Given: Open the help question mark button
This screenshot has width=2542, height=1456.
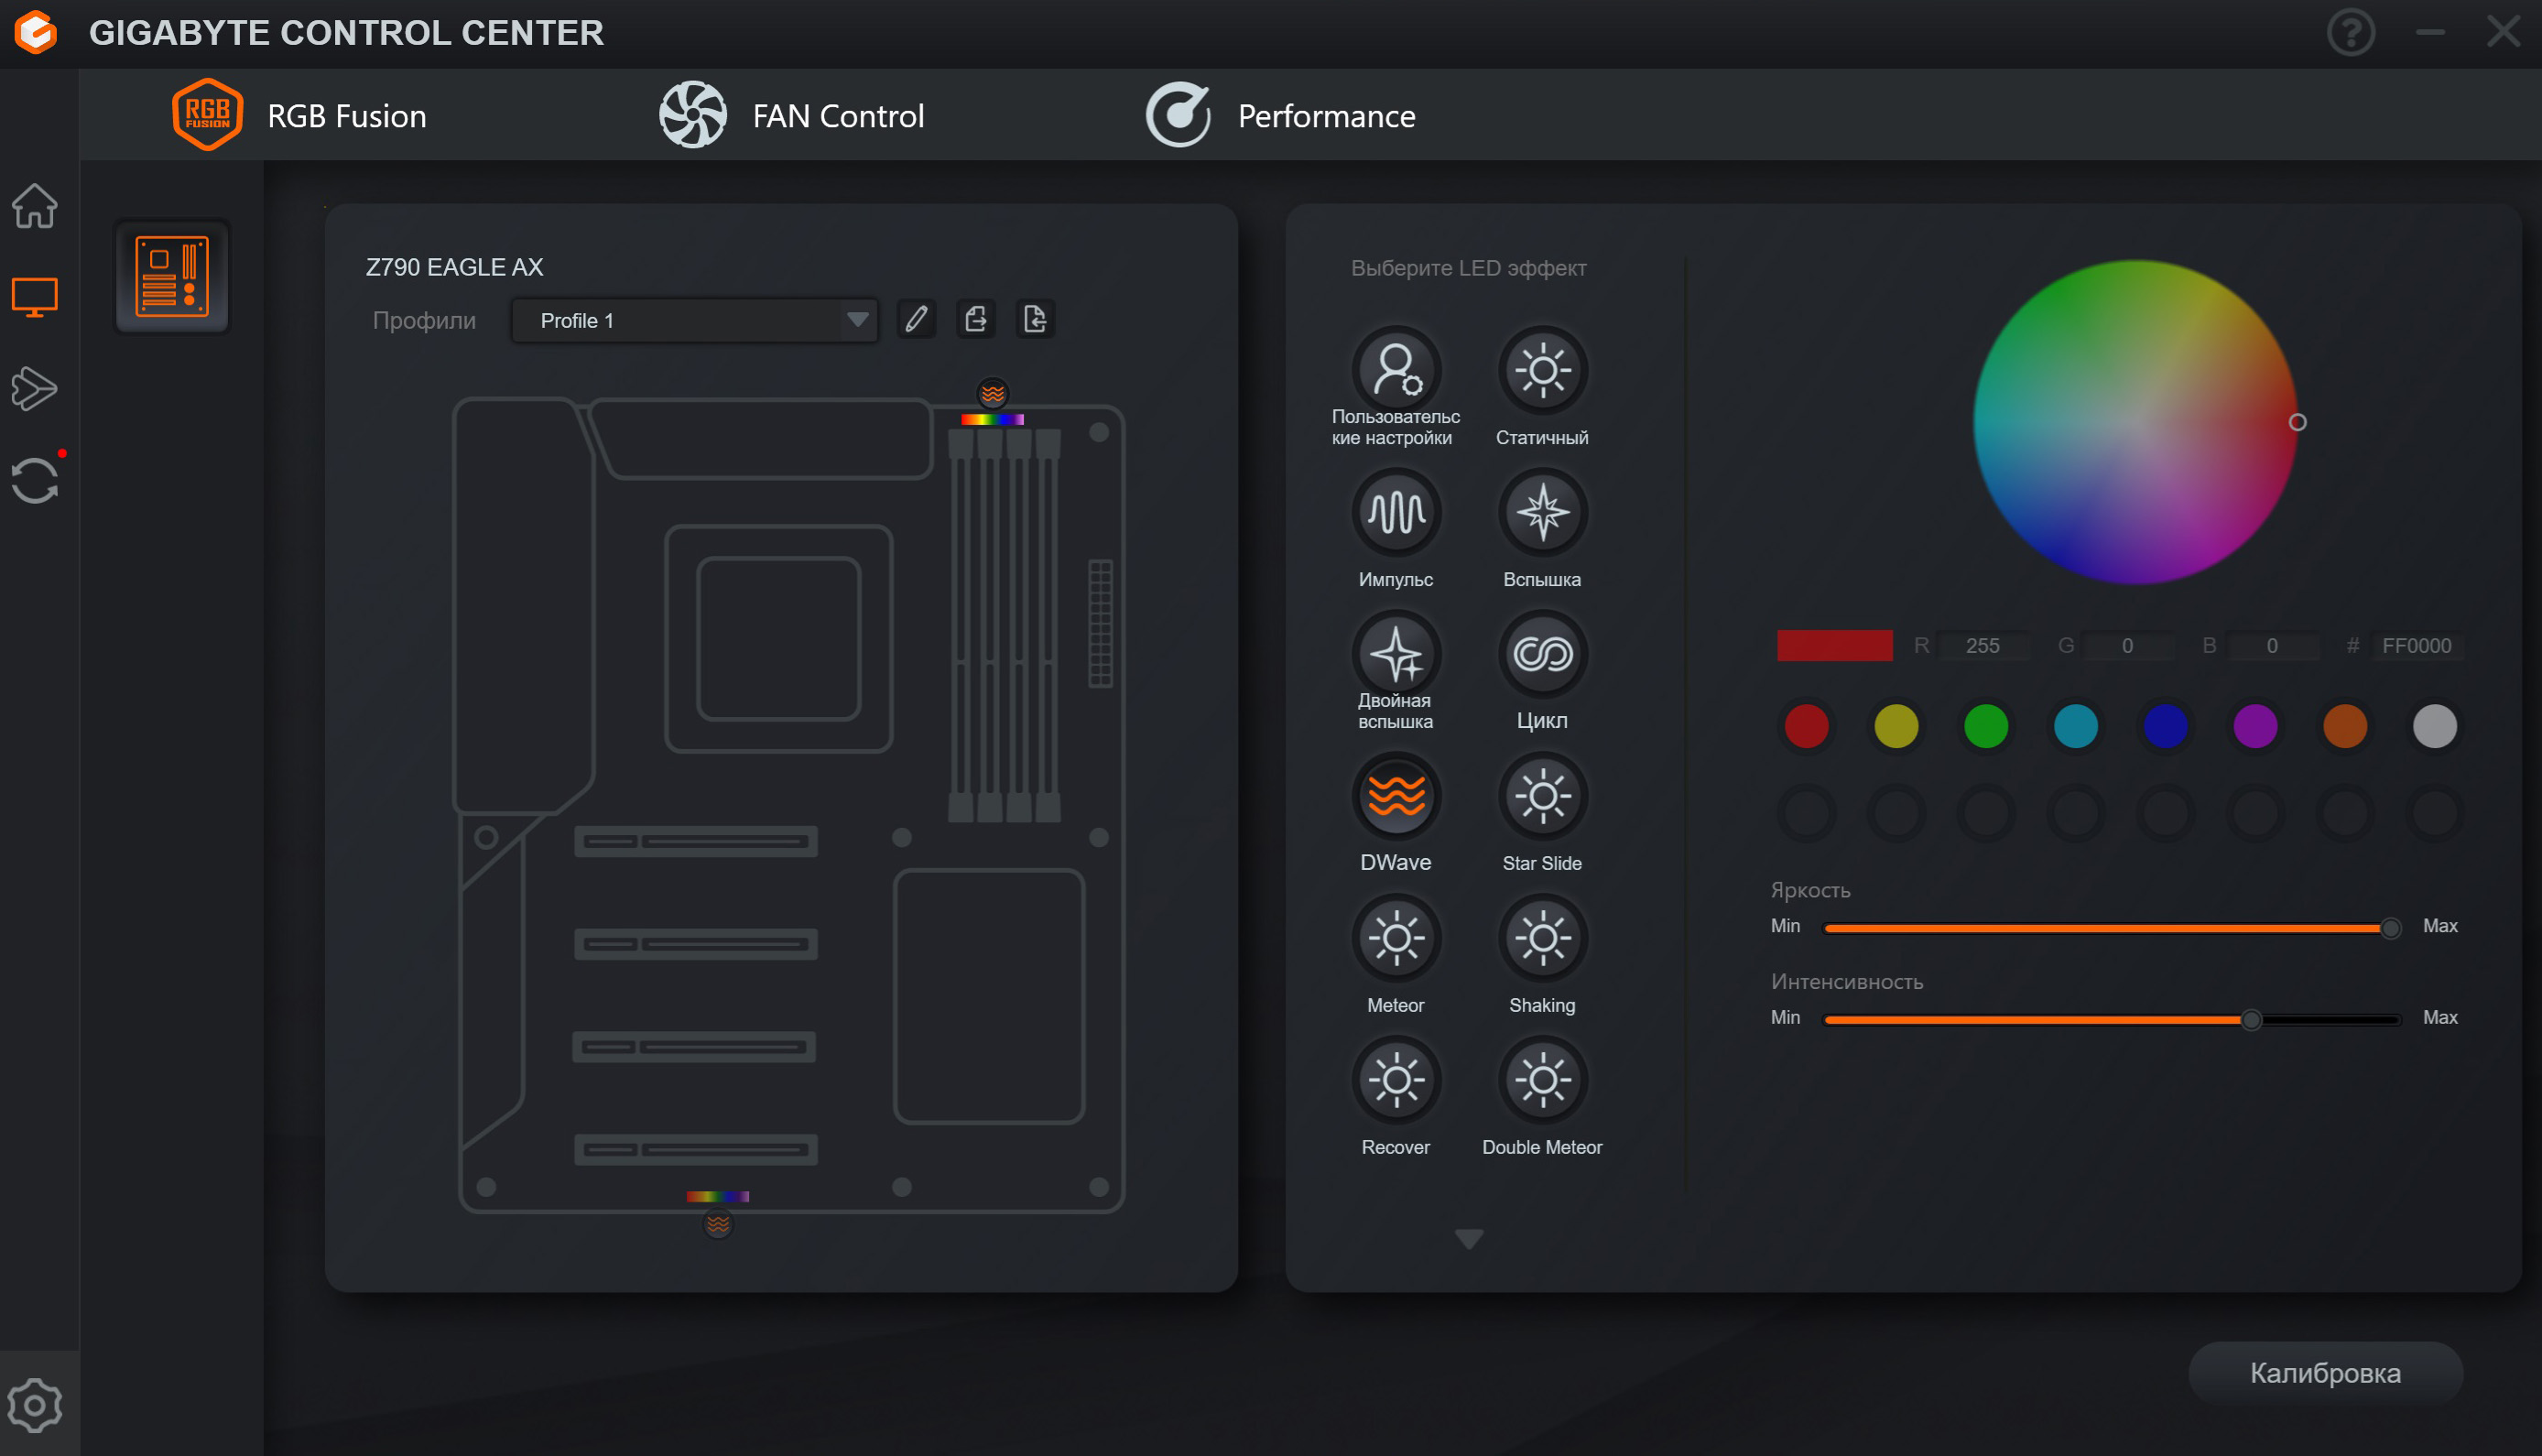Looking at the screenshot, I should (2350, 32).
